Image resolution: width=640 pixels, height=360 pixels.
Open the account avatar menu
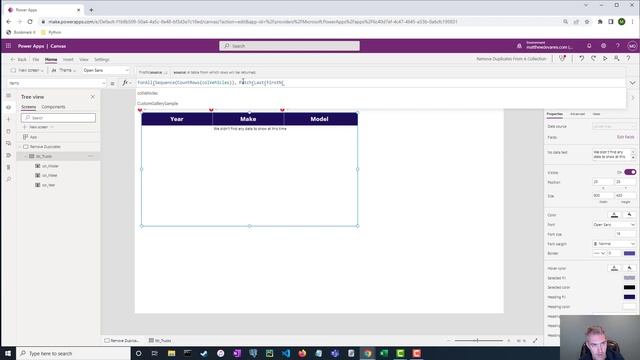[632, 46]
